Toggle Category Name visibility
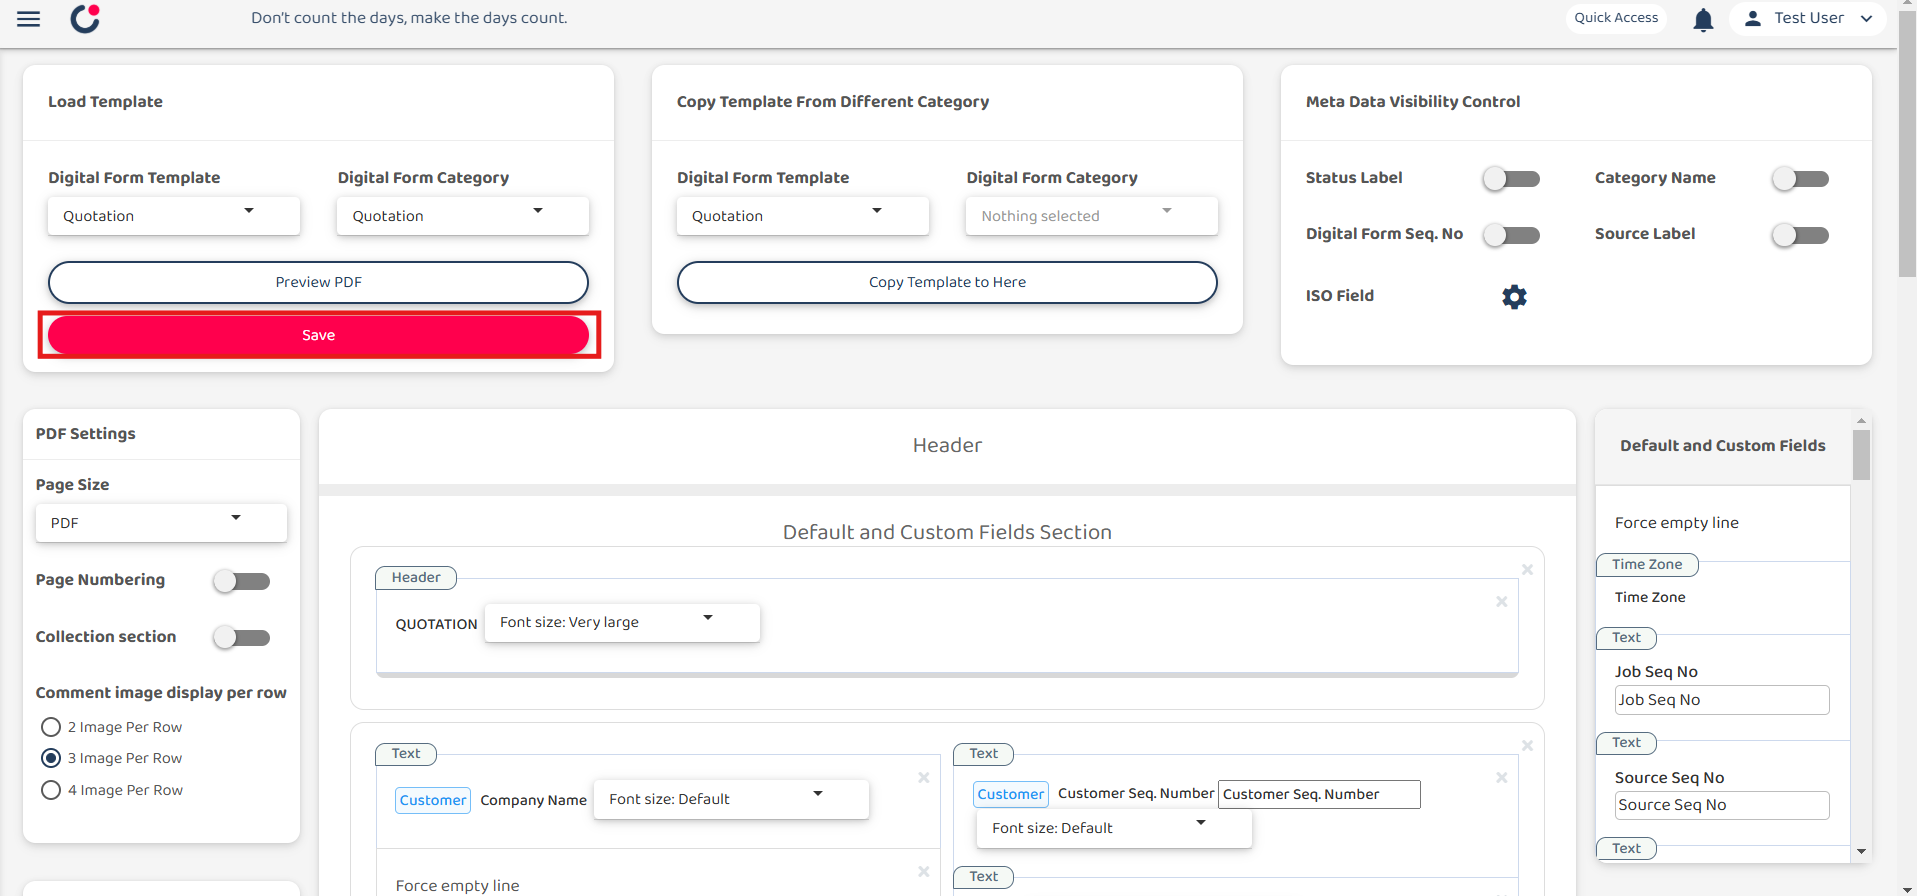 (x=1800, y=179)
